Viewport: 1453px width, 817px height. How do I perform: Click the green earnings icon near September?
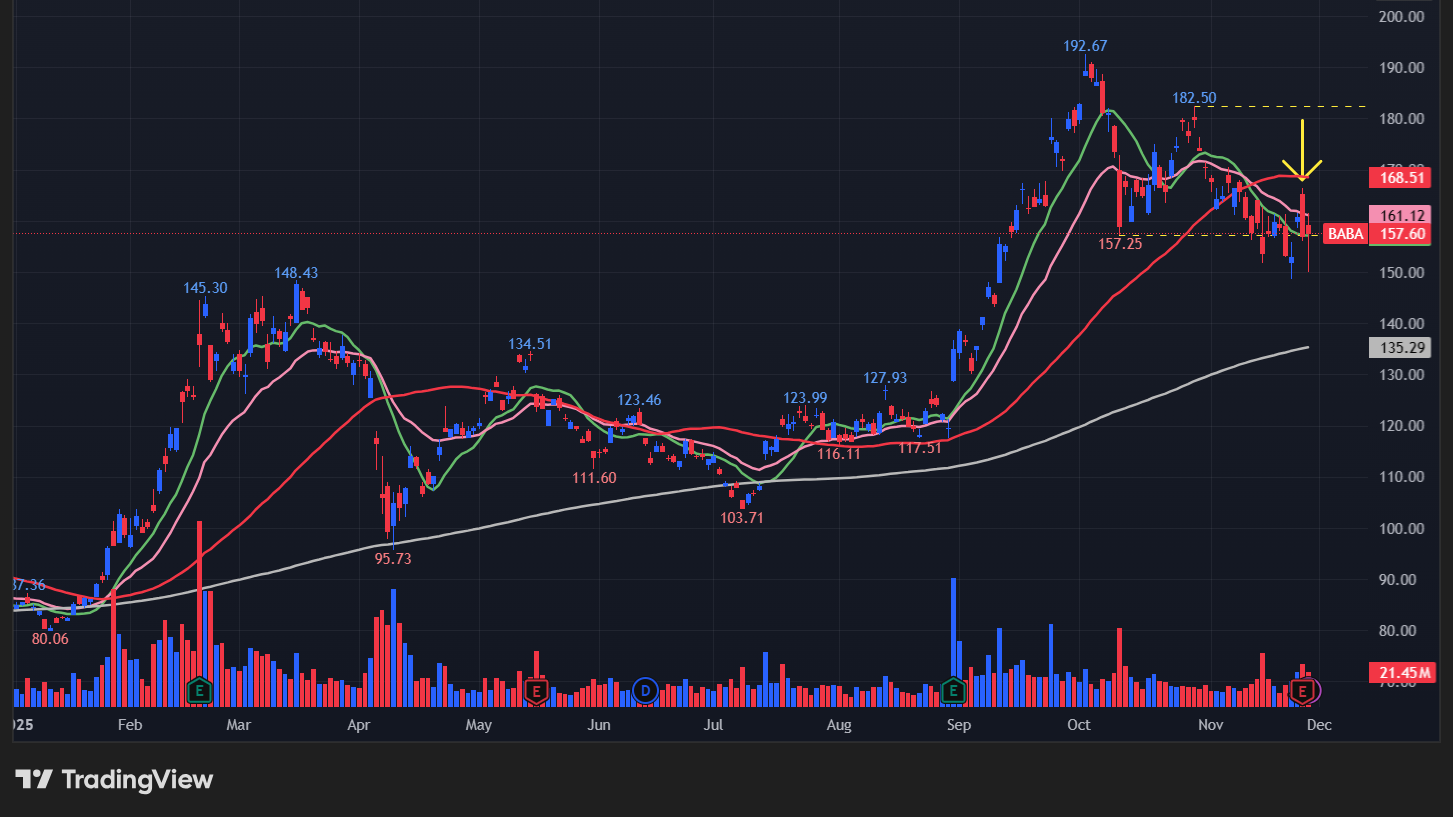tap(953, 690)
